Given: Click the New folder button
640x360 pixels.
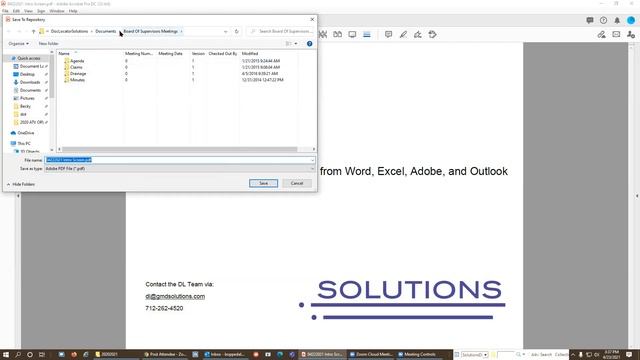Looking at the screenshot, I should [49, 44].
